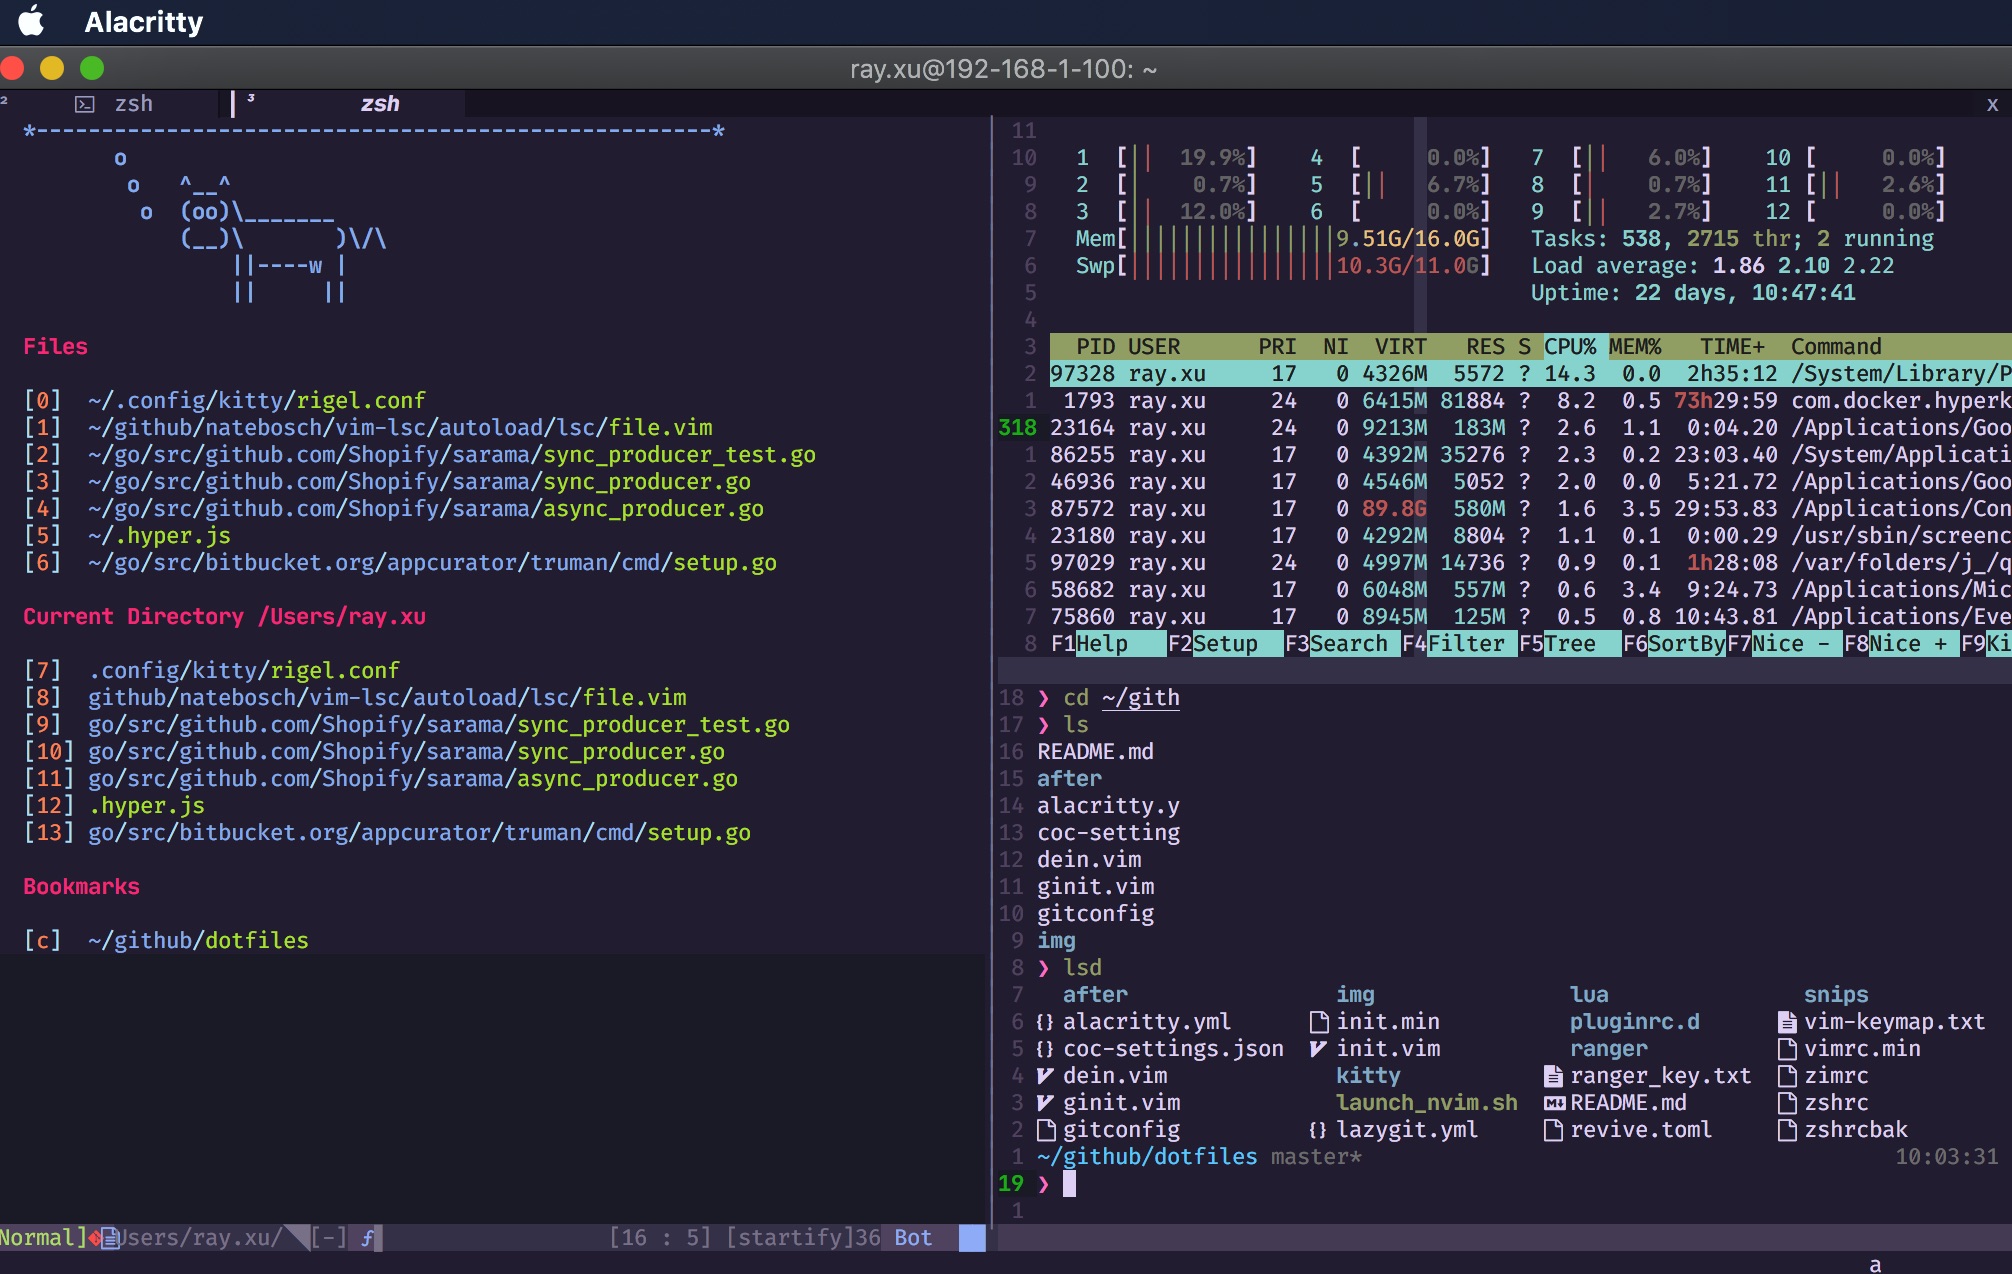This screenshot has height=1274, width=2012.
Task: Open the ~/.hyper.js entry in startify
Action: (x=158, y=536)
